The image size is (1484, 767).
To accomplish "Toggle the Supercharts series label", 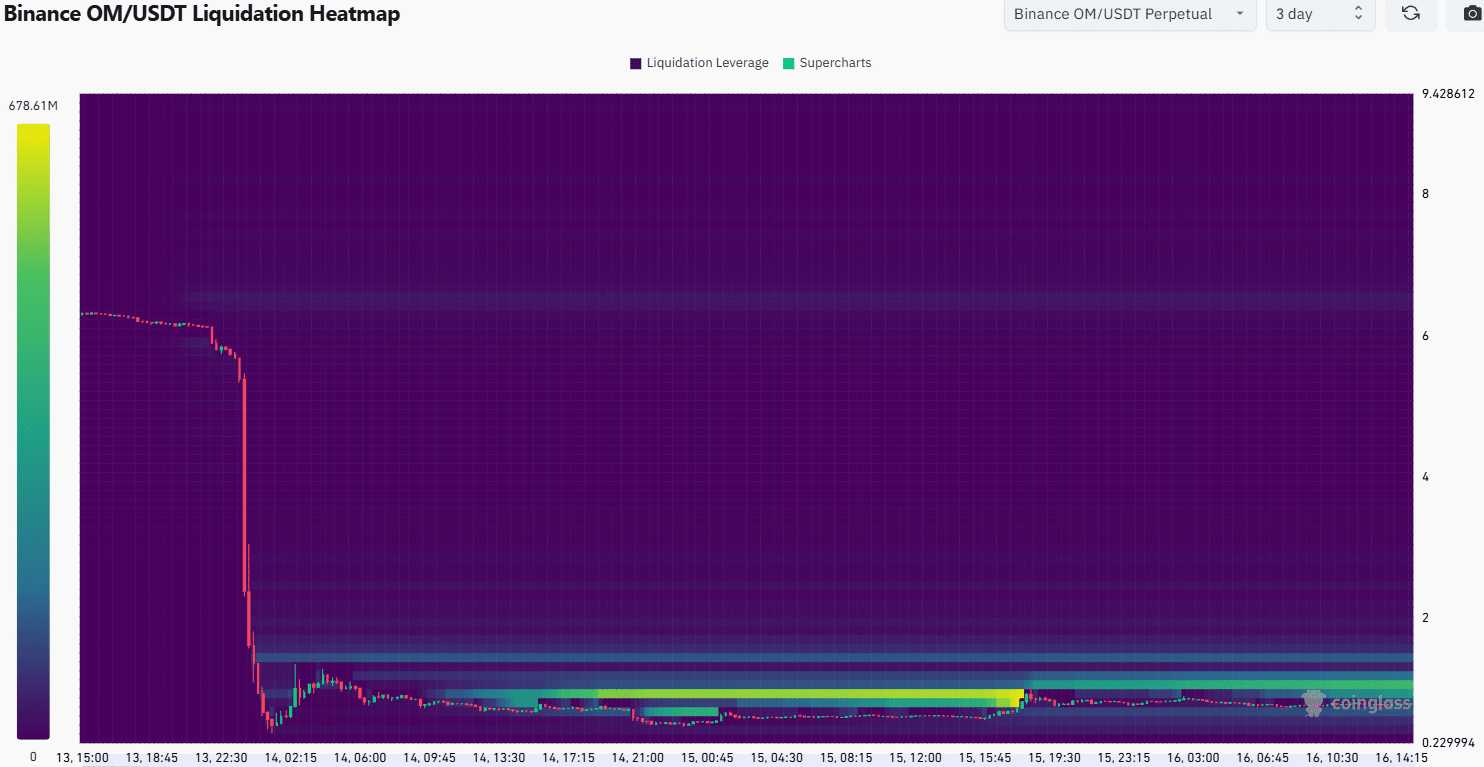I will tap(835, 63).
